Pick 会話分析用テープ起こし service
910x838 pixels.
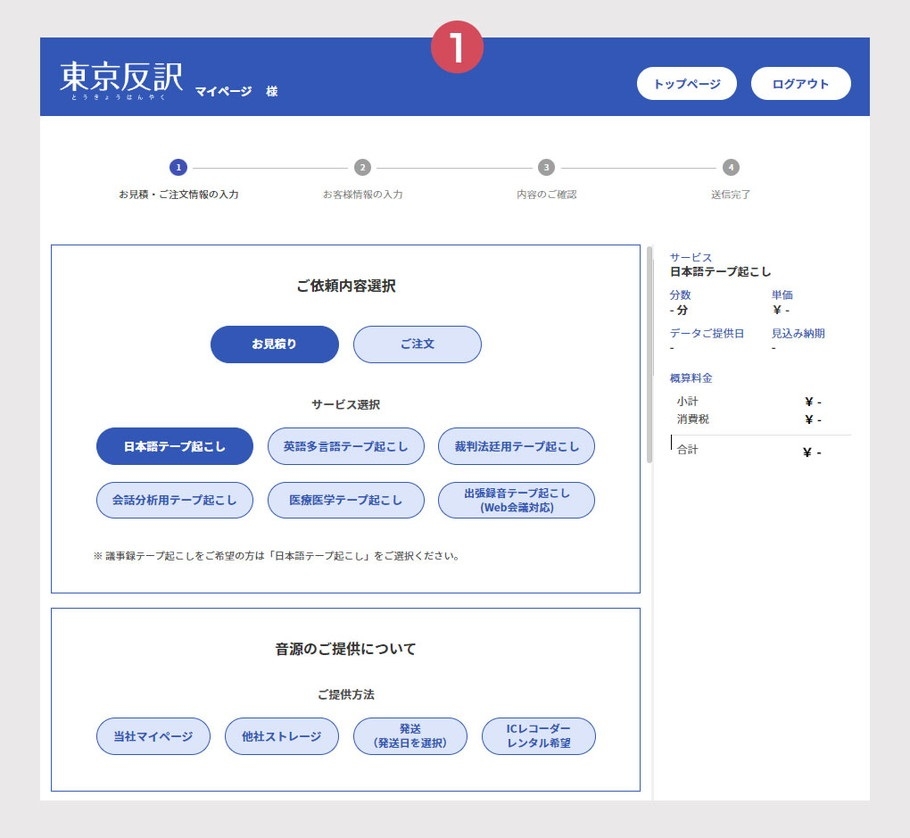point(175,500)
